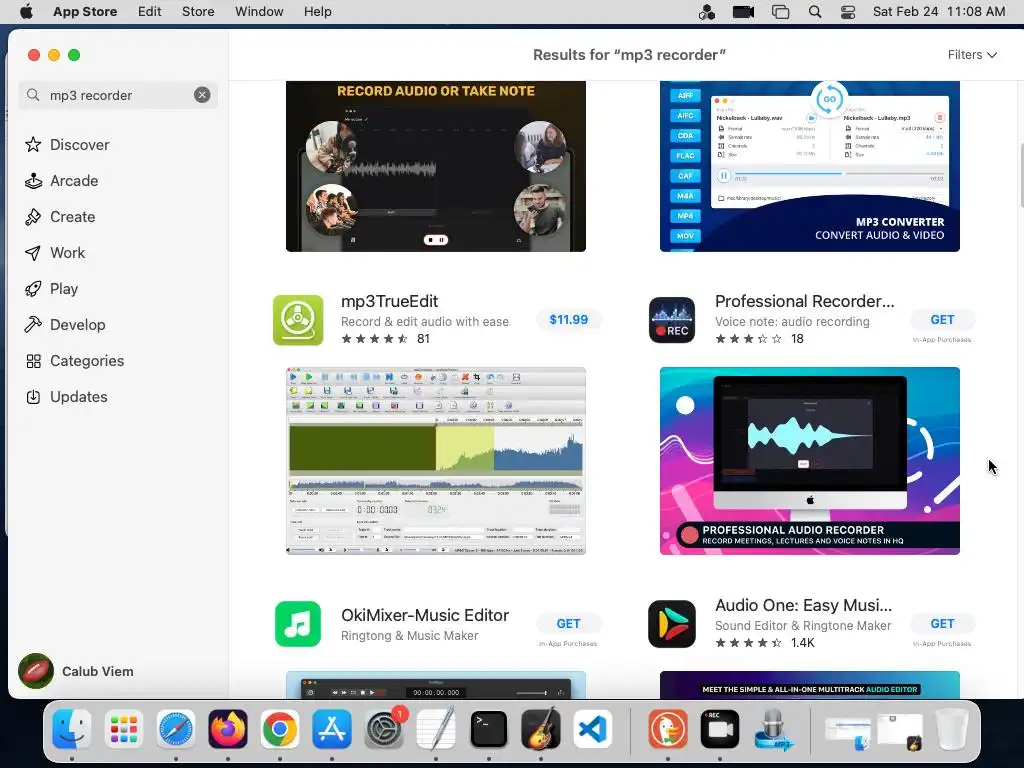Open the Trash in the Dock

click(x=952, y=729)
